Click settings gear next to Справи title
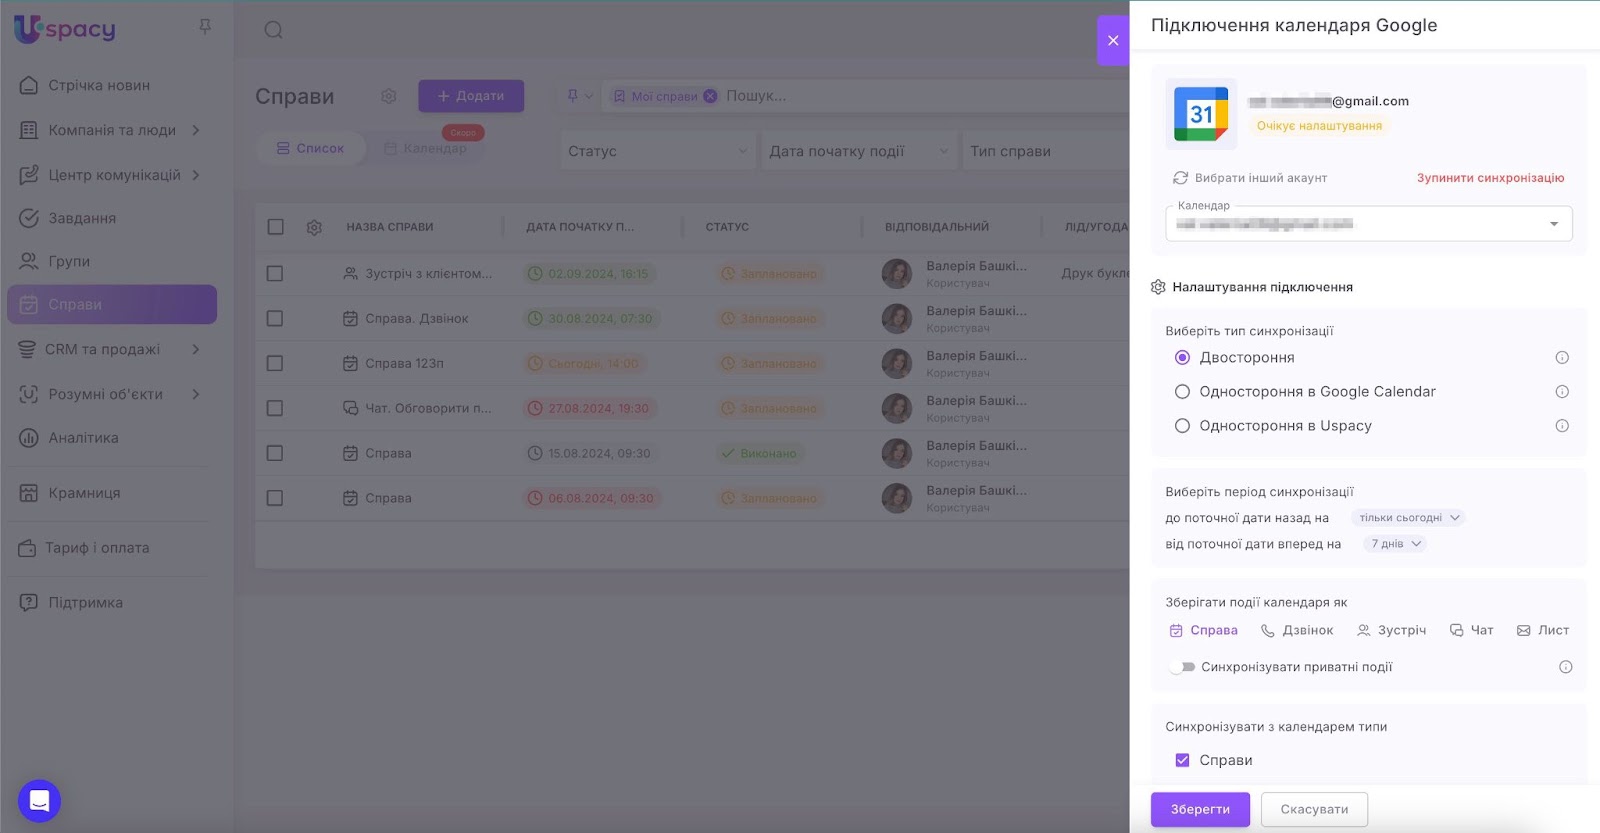The height and width of the screenshot is (833, 1600). pyautogui.click(x=389, y=96)
